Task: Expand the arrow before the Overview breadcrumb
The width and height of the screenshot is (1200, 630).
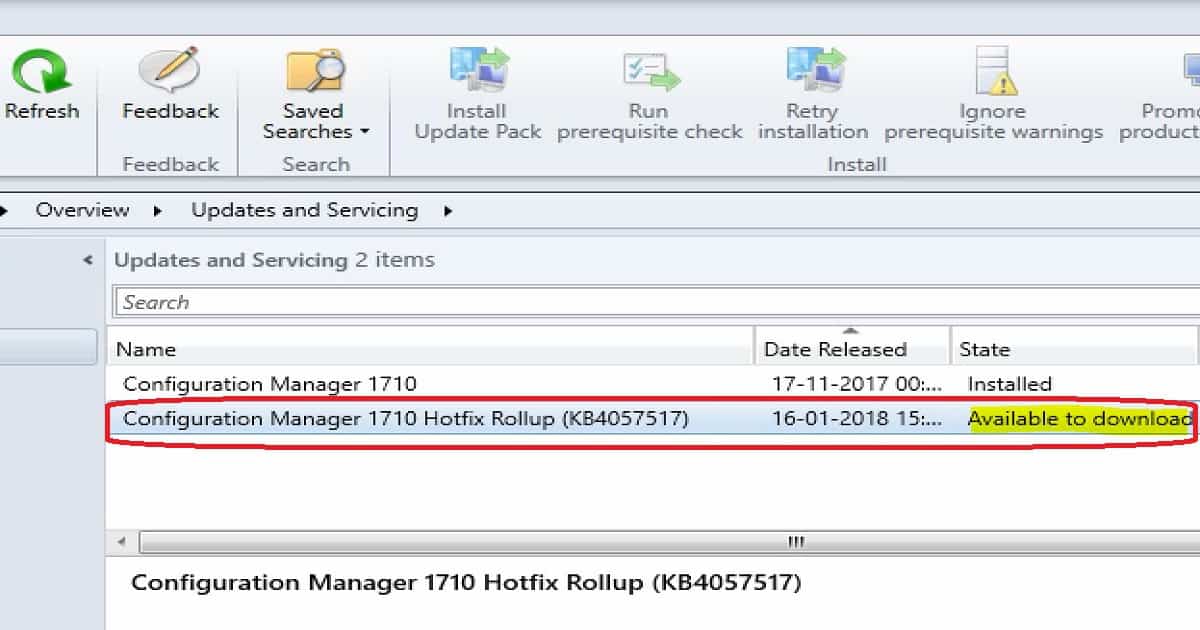Action: coord(4,211)
